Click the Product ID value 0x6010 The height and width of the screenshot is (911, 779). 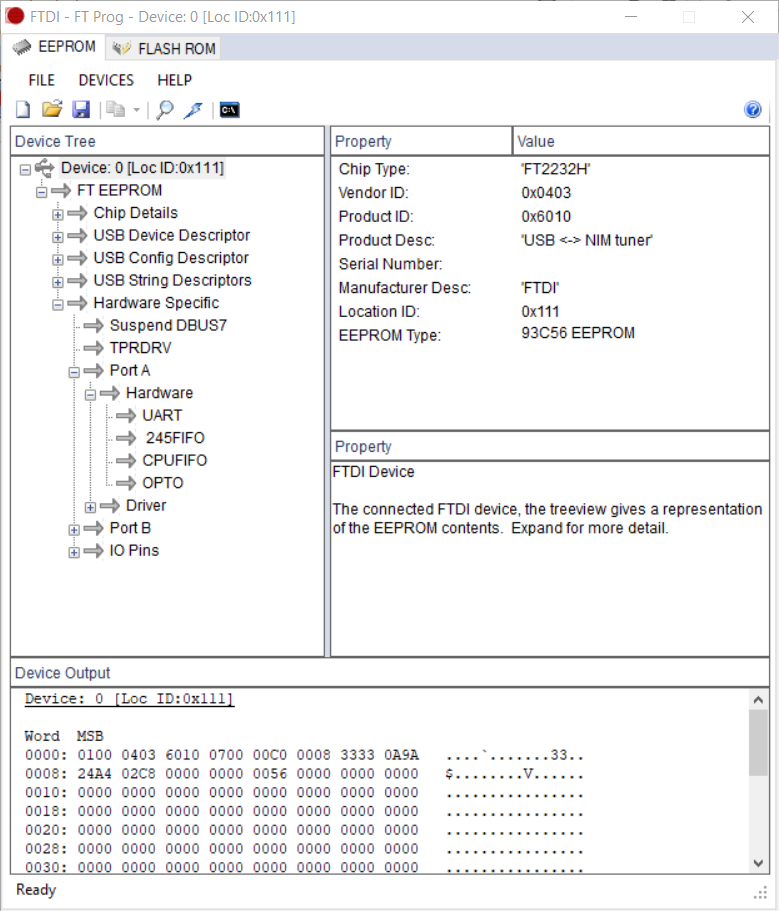click(546, 217)
